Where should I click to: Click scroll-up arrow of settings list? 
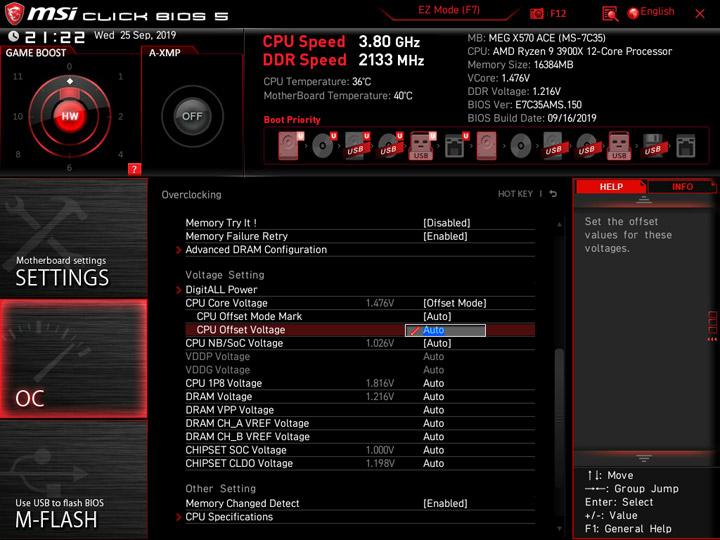559,225
